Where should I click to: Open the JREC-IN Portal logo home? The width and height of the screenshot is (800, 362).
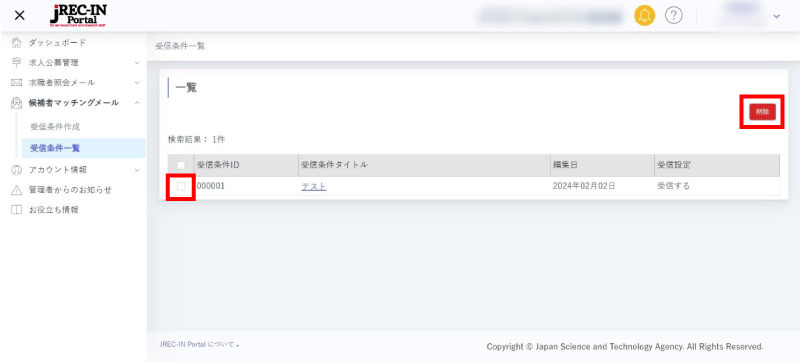tap(78, 15)
